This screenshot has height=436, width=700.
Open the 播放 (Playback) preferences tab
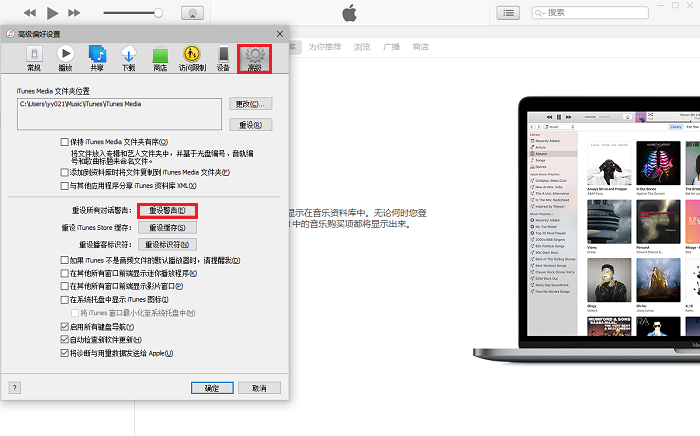point(65,58)
